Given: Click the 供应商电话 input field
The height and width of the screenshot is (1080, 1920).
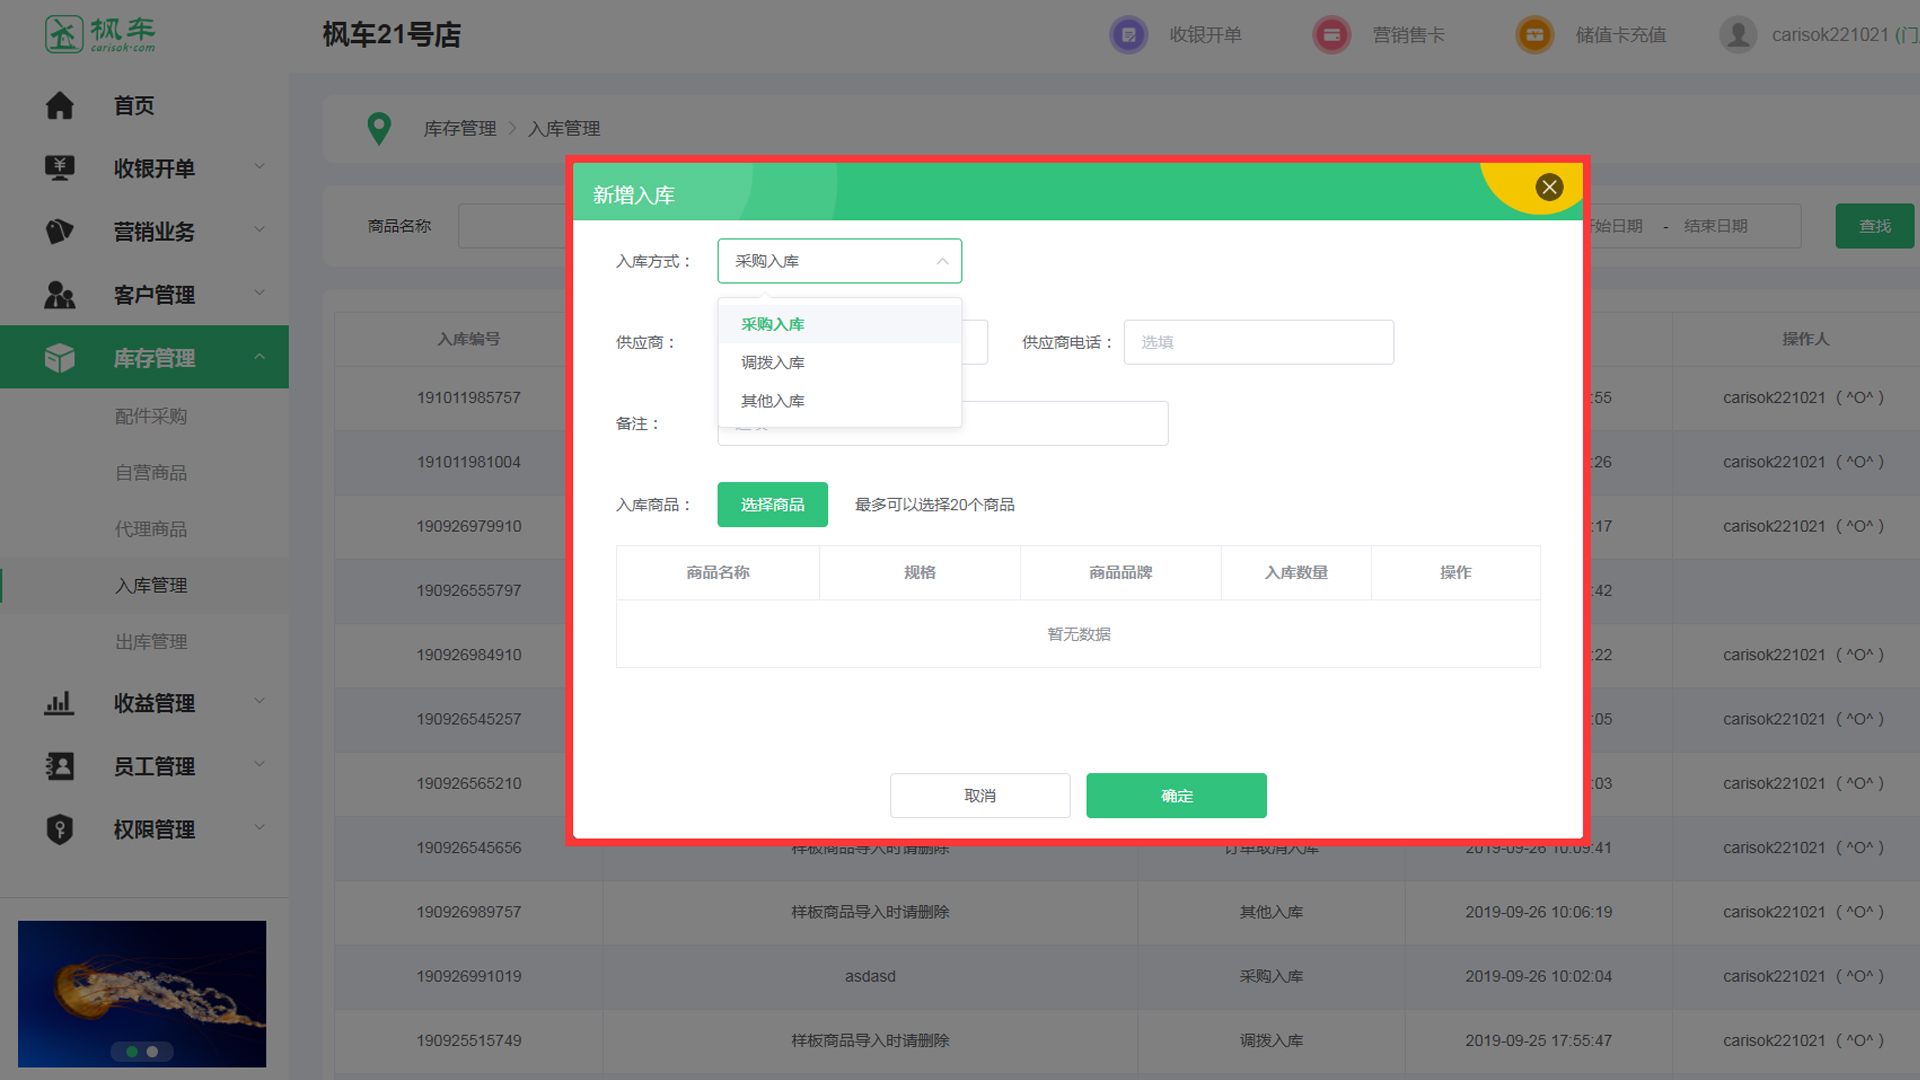Looking at the screenshot, I should coord(1258,342).
